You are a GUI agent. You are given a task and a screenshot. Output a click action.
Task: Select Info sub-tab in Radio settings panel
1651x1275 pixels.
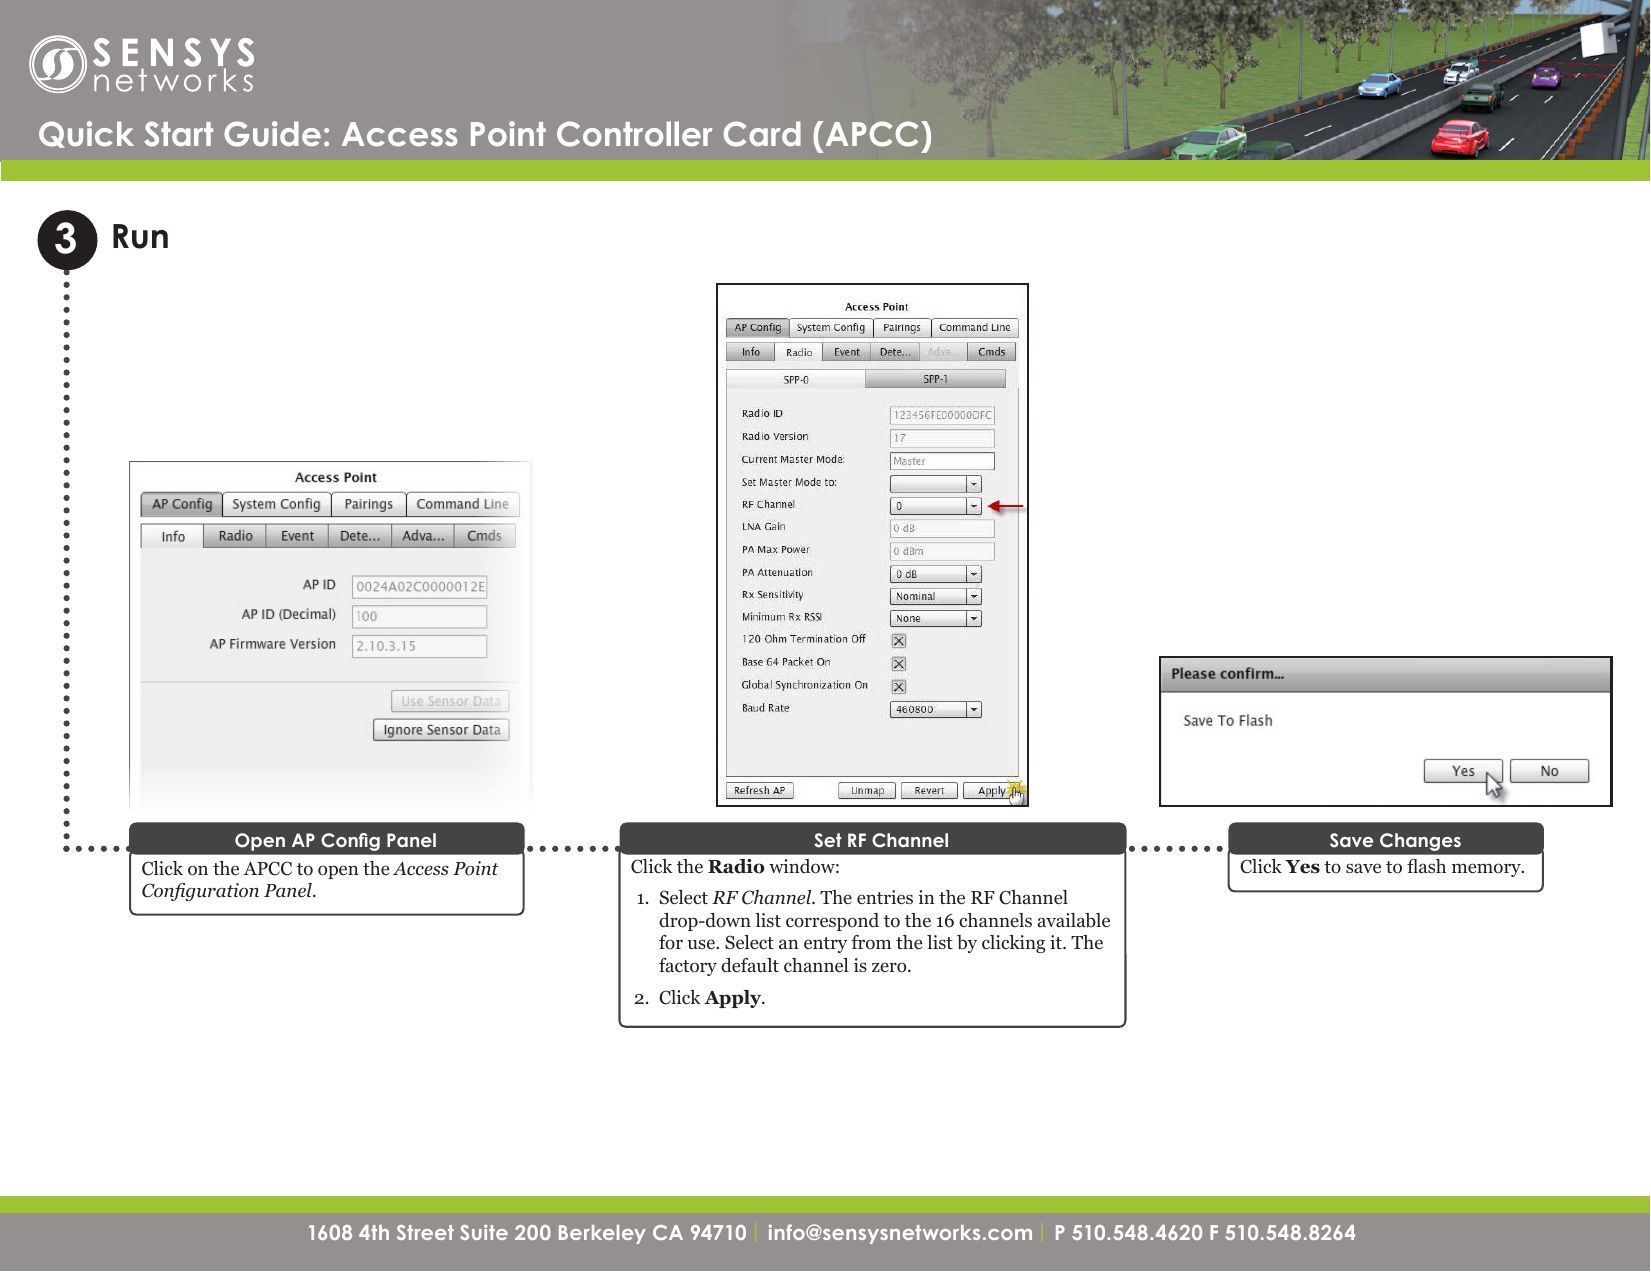click(750, 352)
